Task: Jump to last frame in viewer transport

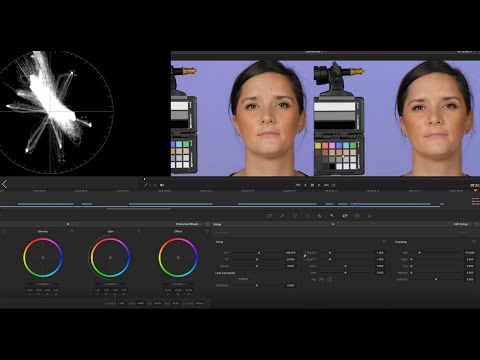Action: (327, 185)
